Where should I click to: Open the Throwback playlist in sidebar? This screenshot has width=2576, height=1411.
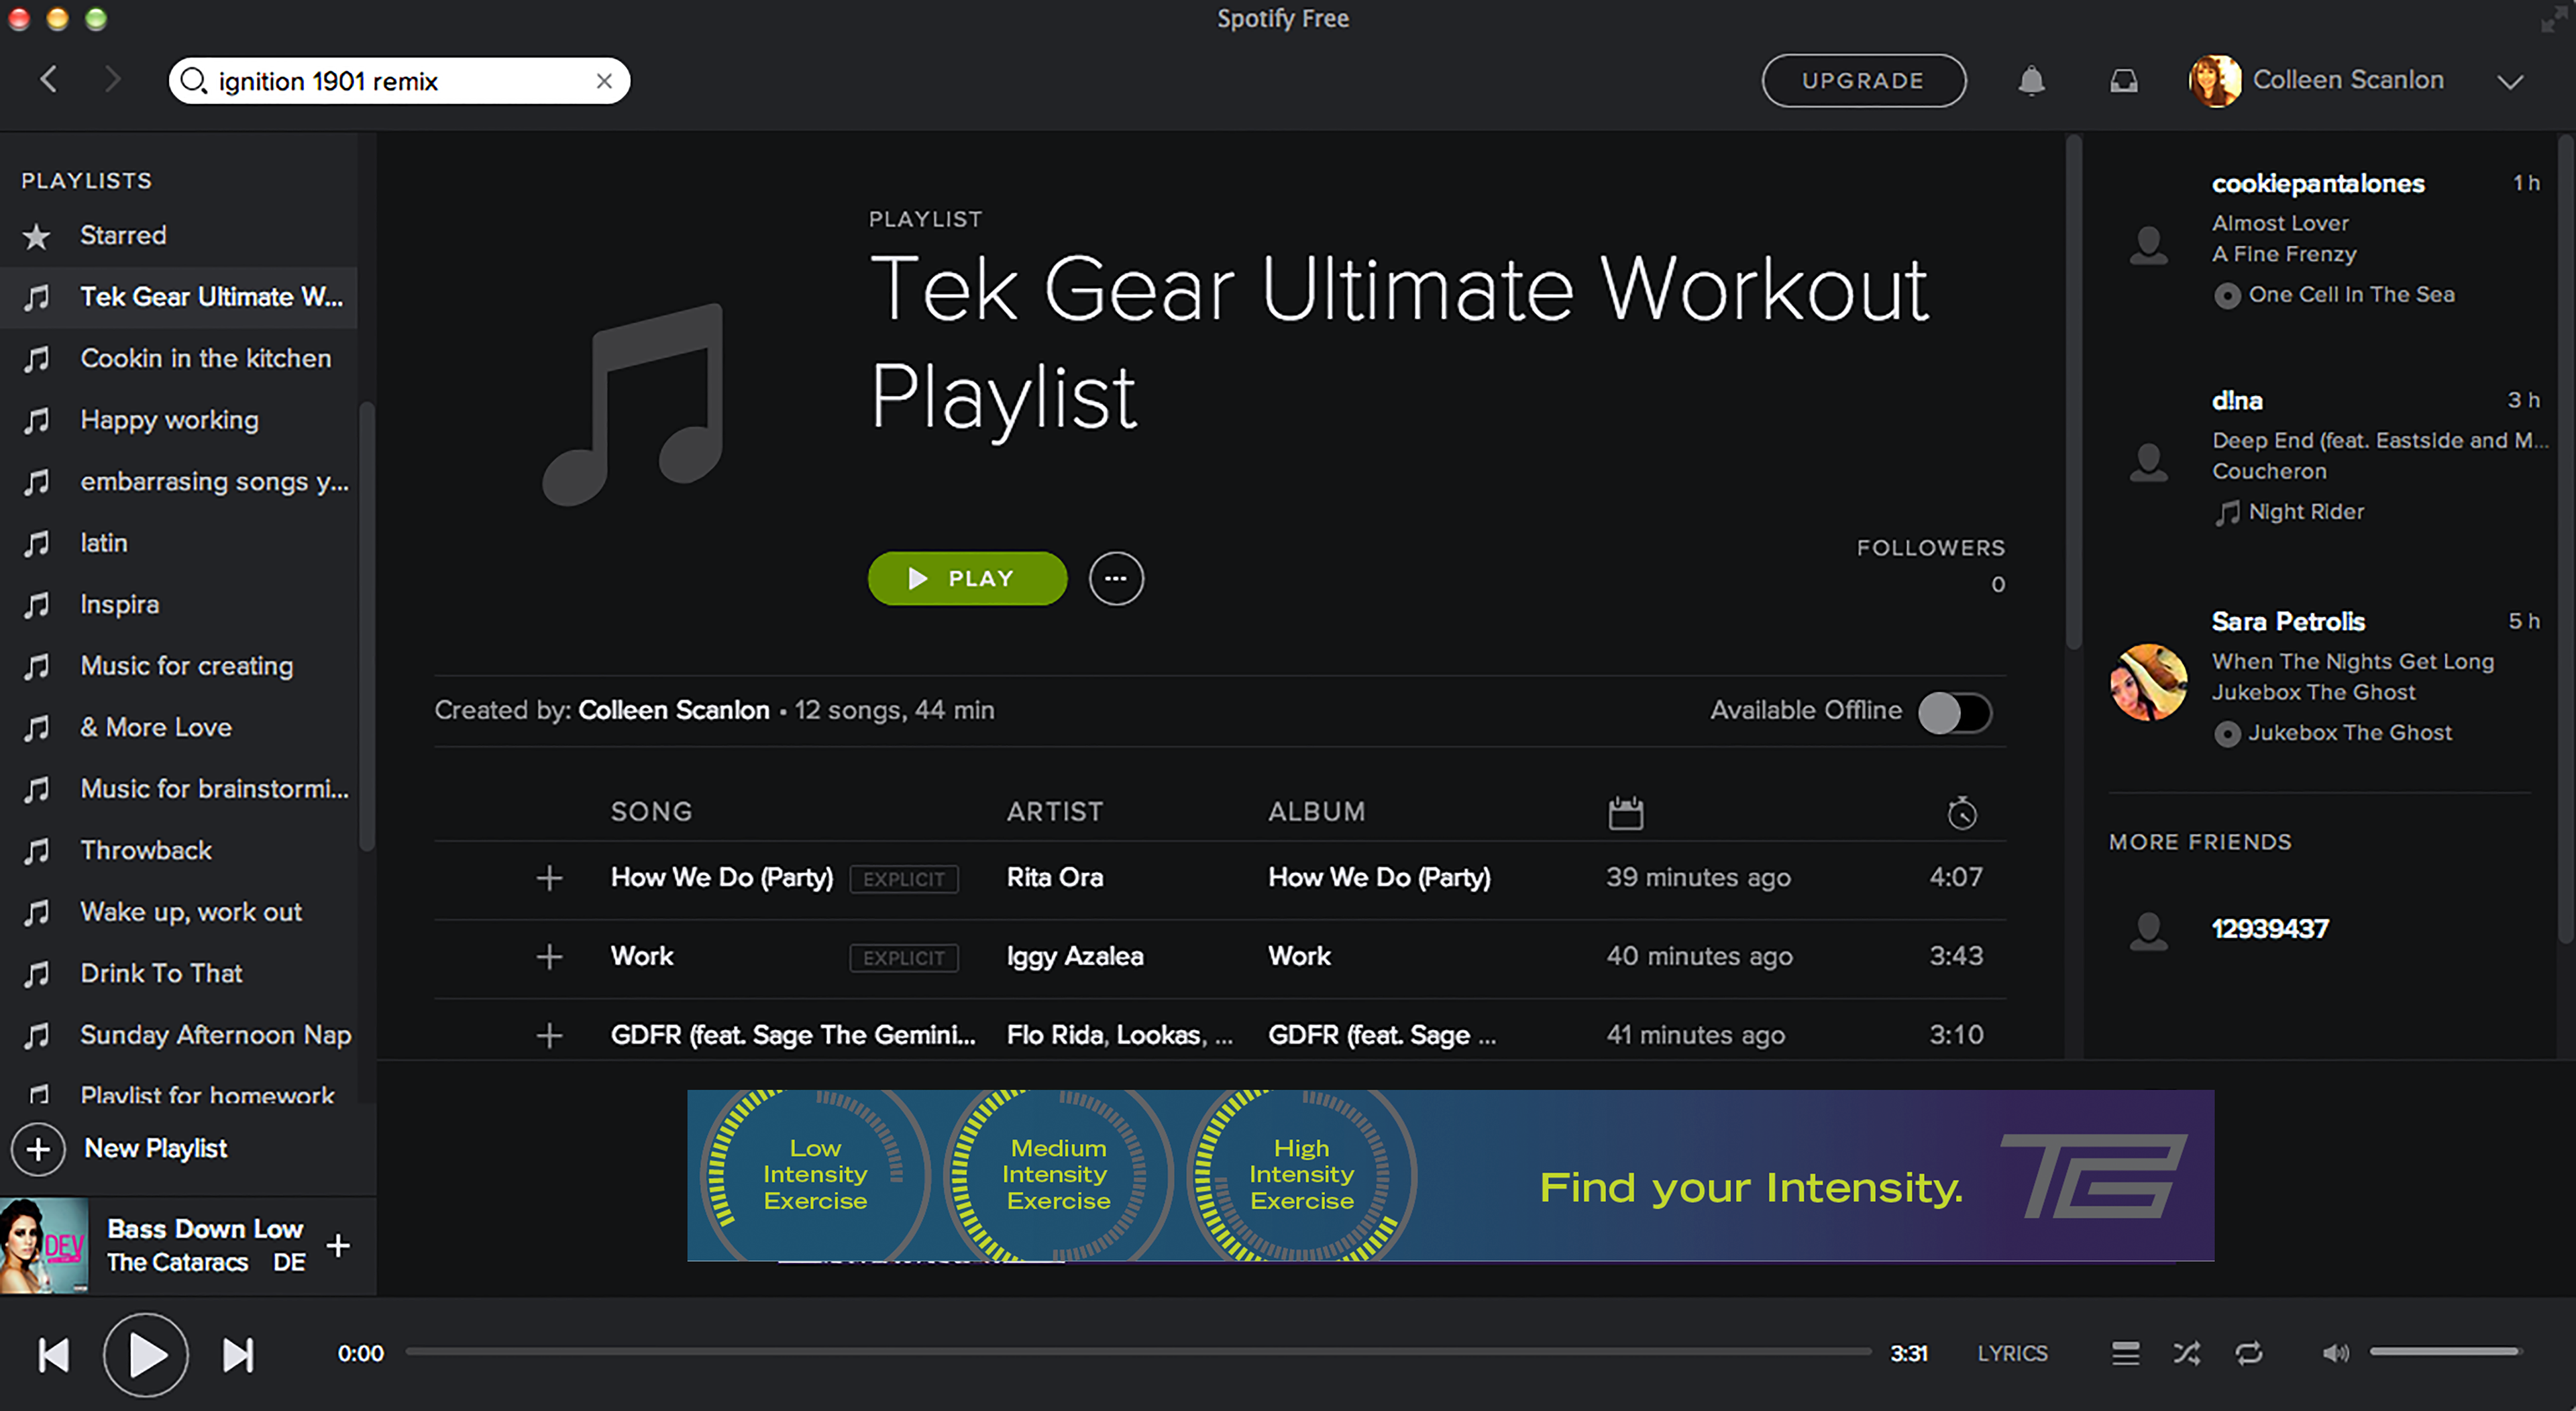pyautogui.click(x=146, y=850)
